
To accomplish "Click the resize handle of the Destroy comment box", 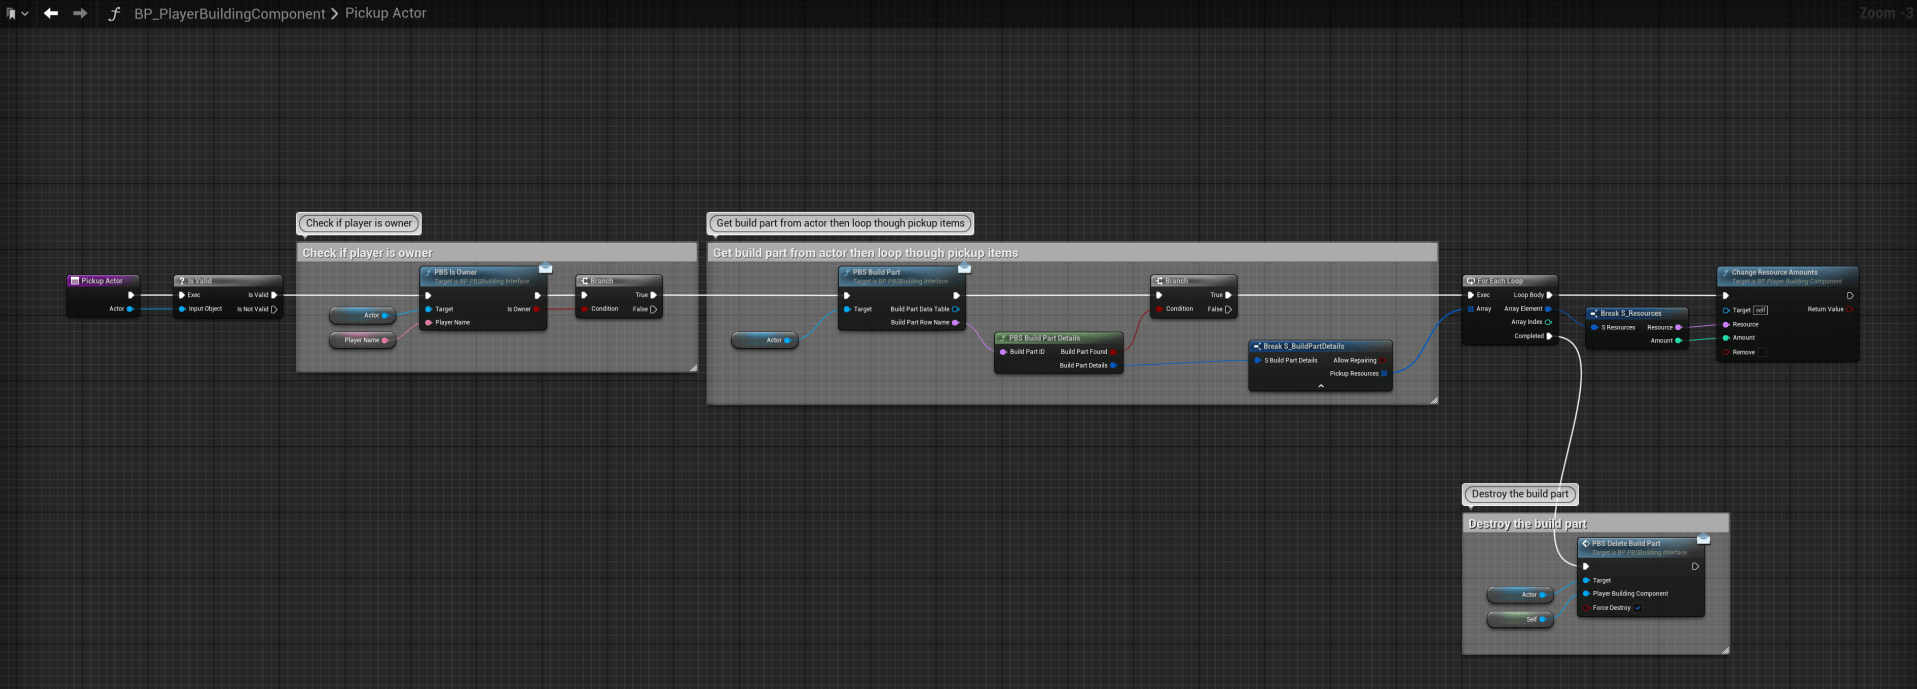I will pyautogui.click(x=1725, y=650).
